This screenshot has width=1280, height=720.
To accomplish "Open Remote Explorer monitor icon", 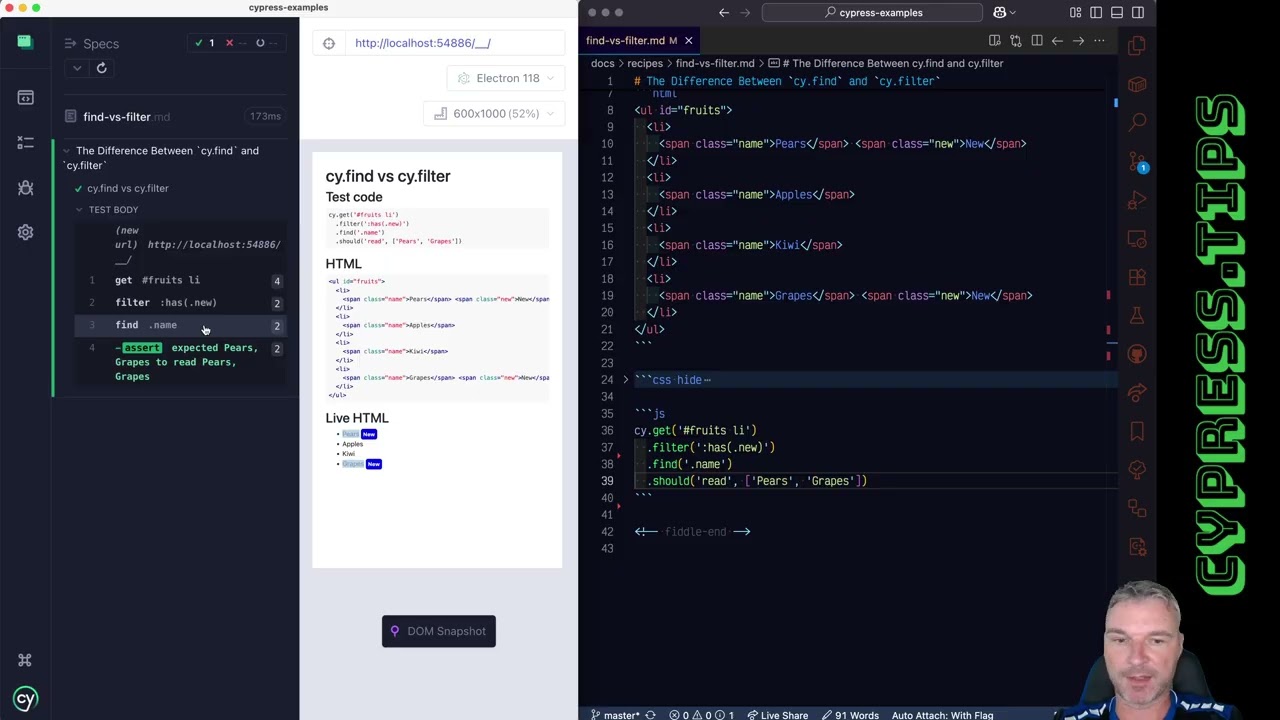I will pos(1137,240).
